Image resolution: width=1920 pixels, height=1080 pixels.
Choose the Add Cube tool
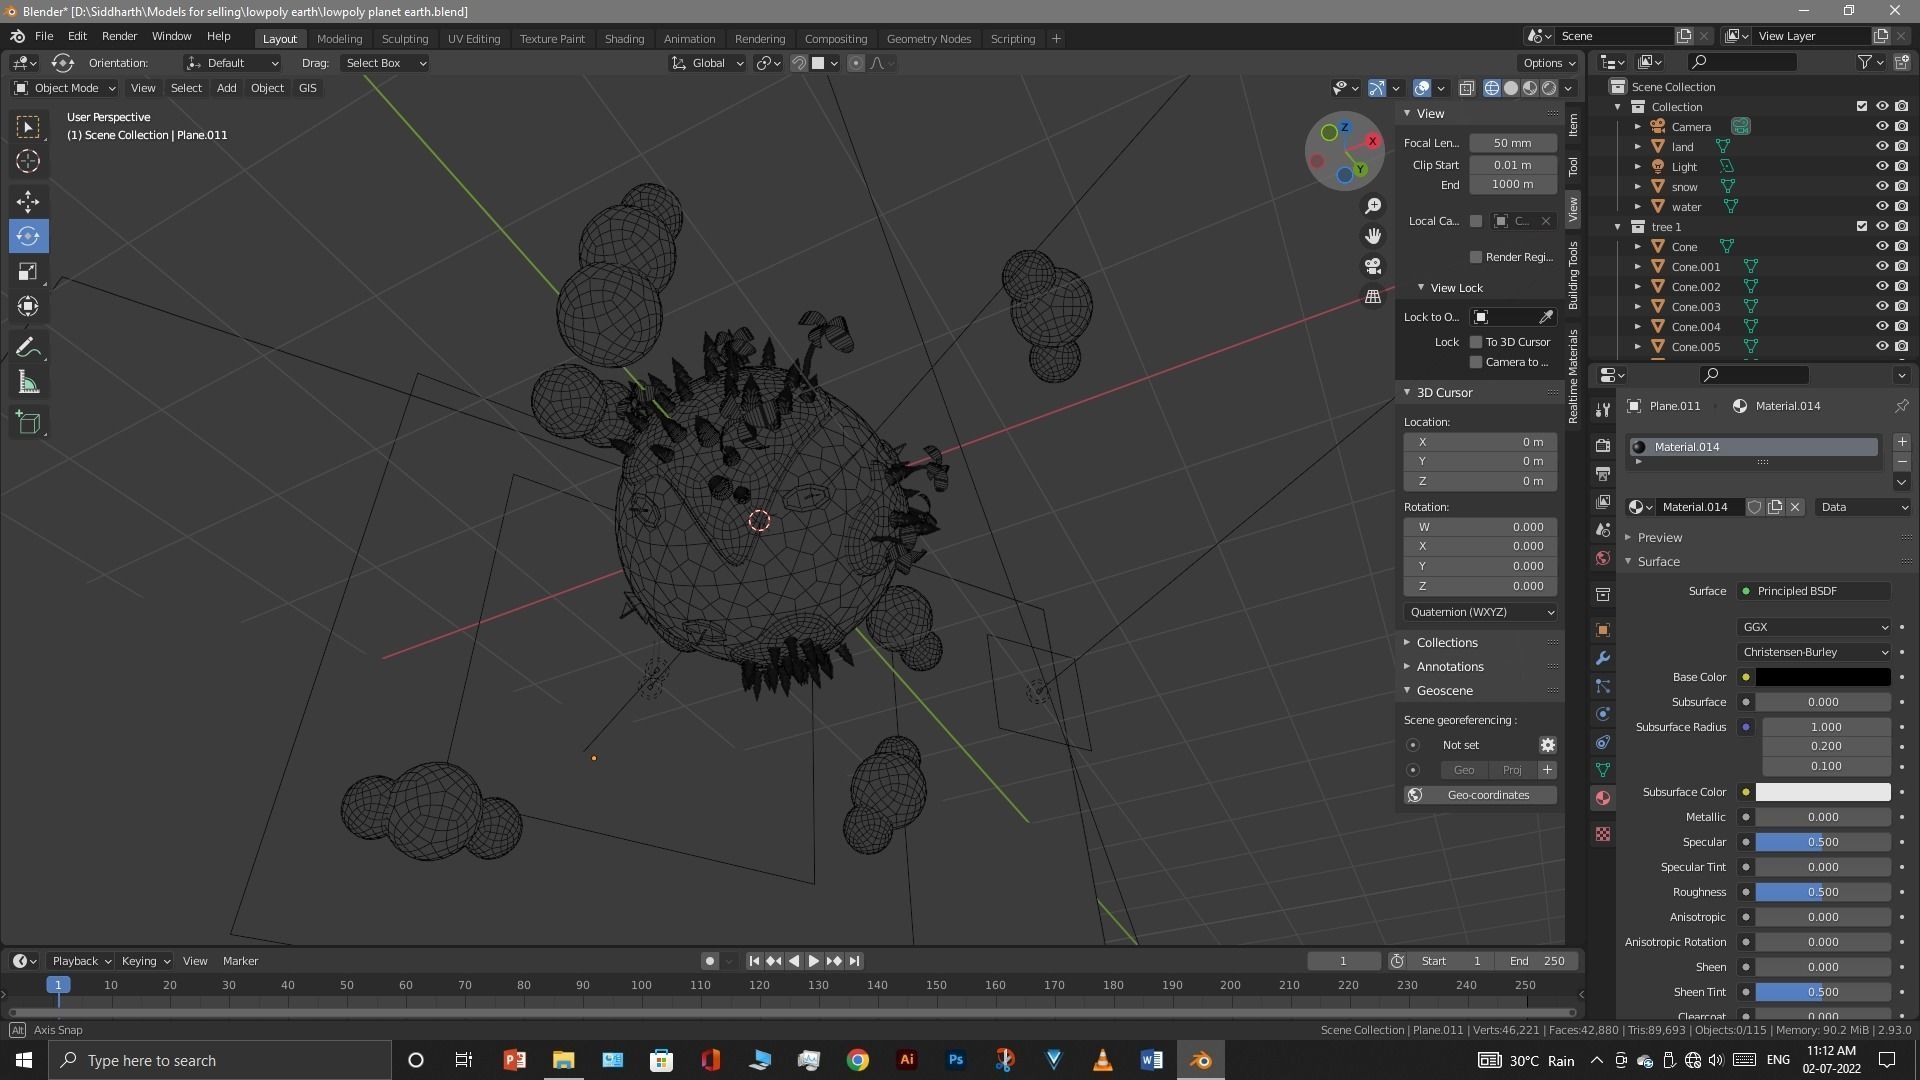(28, 423)
